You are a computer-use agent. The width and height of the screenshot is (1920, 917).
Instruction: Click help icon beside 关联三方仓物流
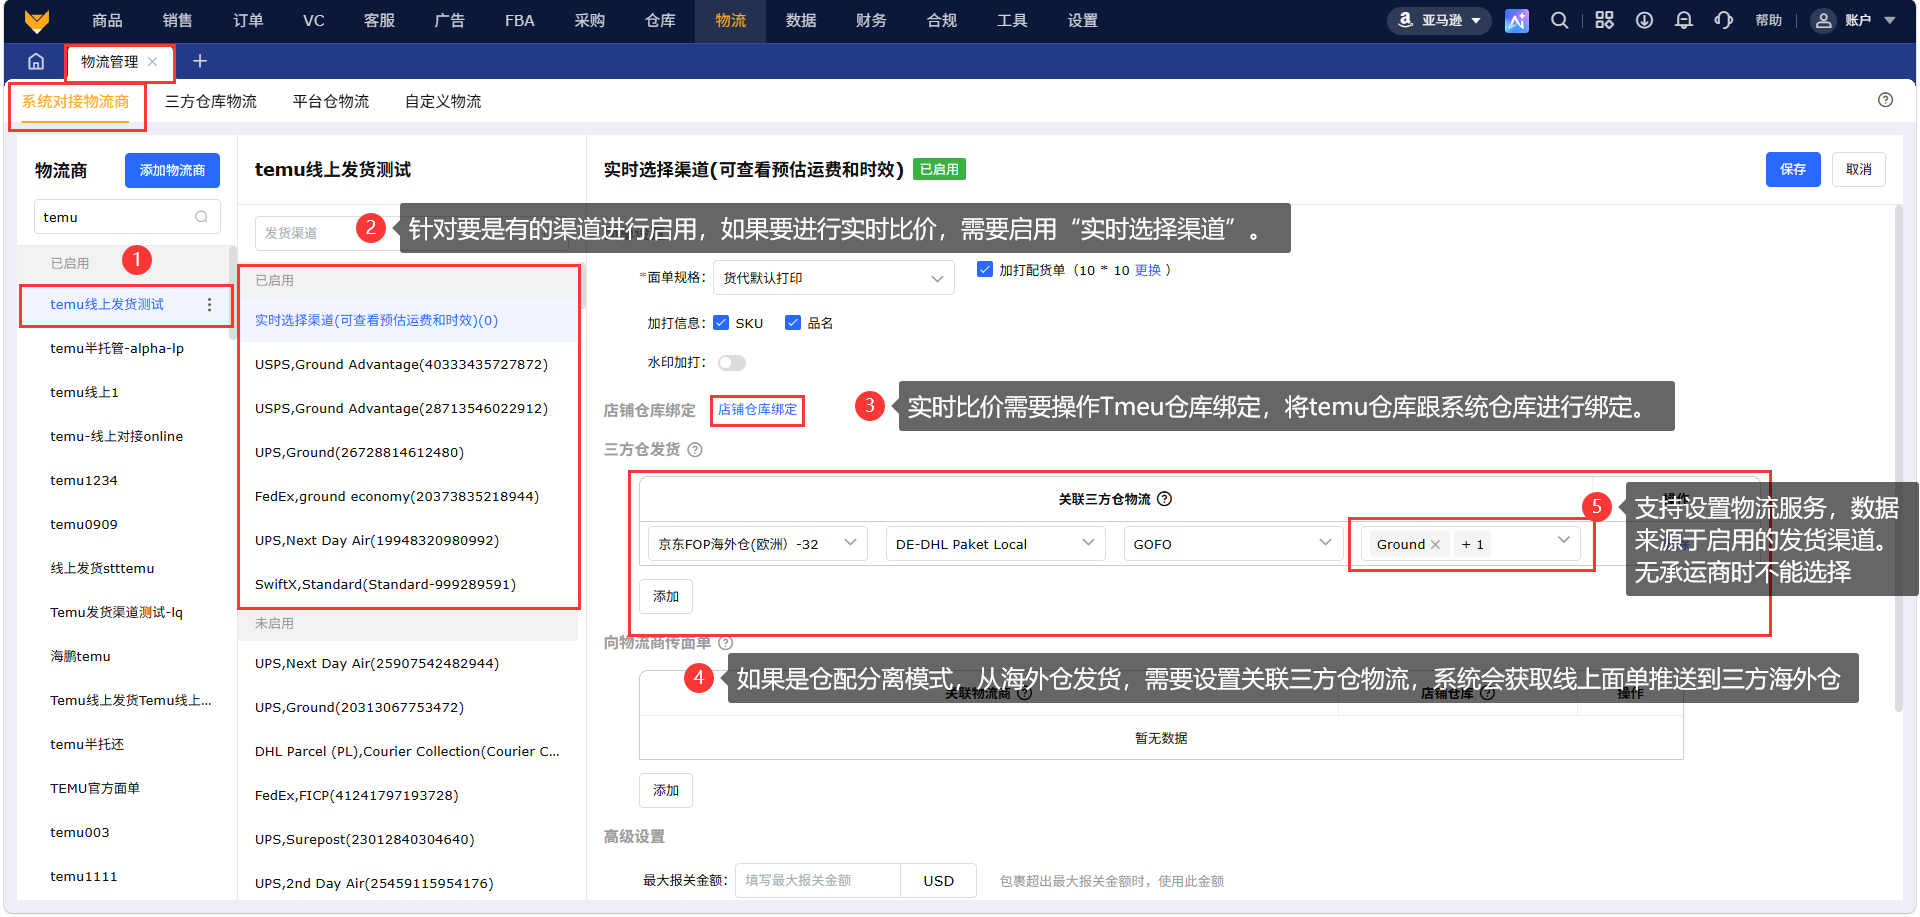tap(1164, 499)
